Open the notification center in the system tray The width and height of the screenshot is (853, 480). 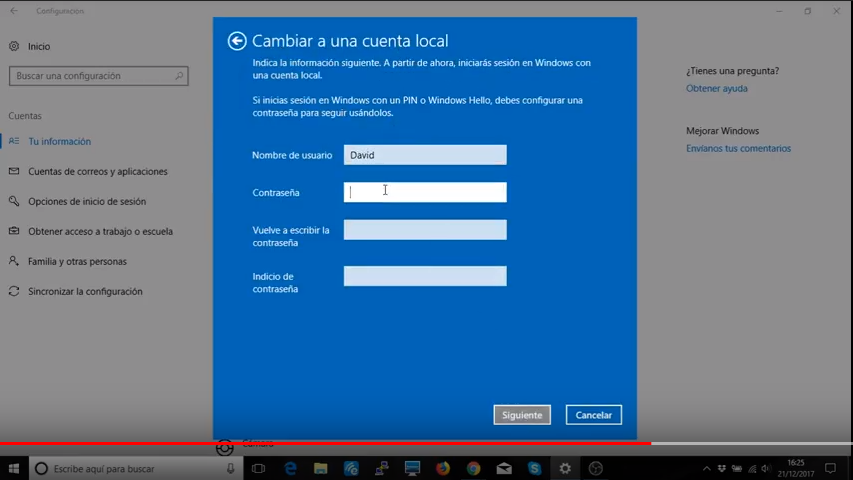pos(830,468)
